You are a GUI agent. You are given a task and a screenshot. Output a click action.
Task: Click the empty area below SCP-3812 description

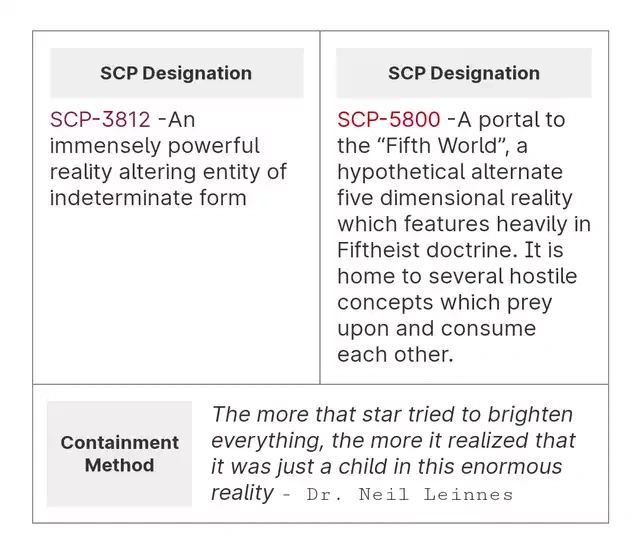coord(176,300)
